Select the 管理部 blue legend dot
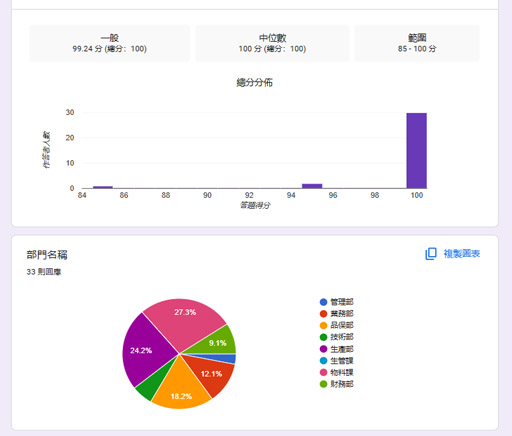This screenshot has width=512, height=436. coord(323,302)
